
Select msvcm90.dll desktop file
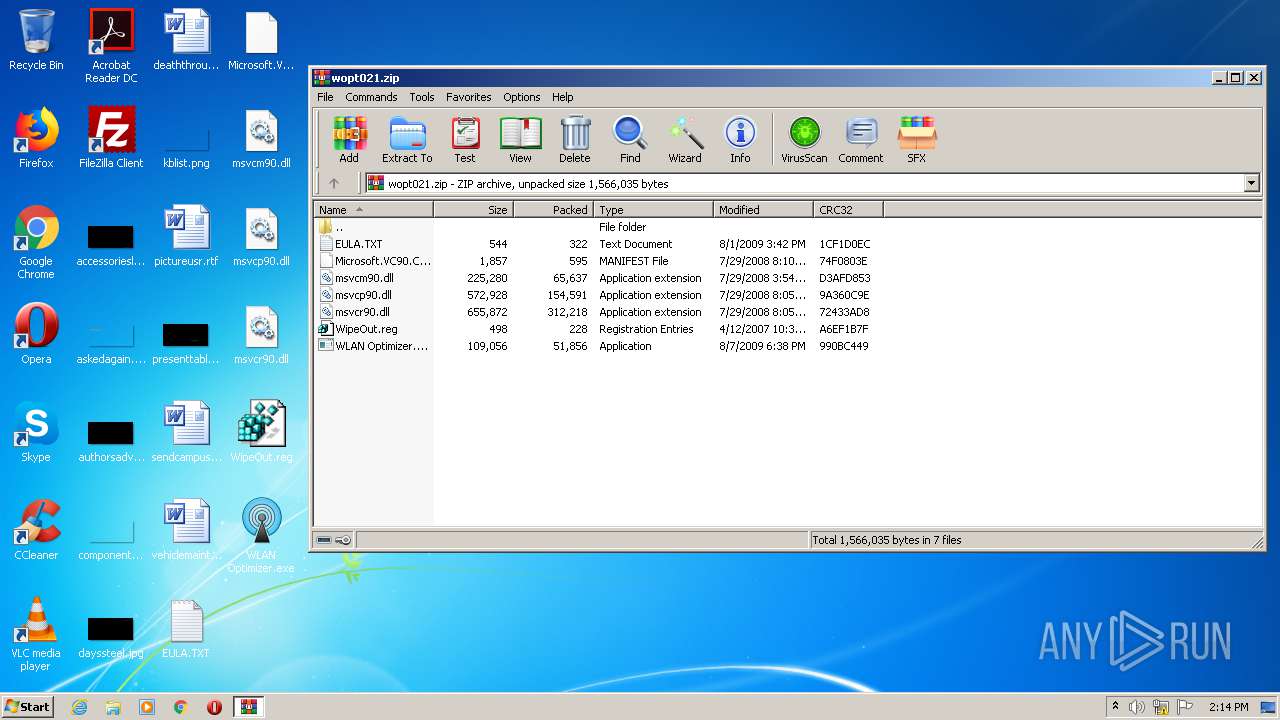261,139
